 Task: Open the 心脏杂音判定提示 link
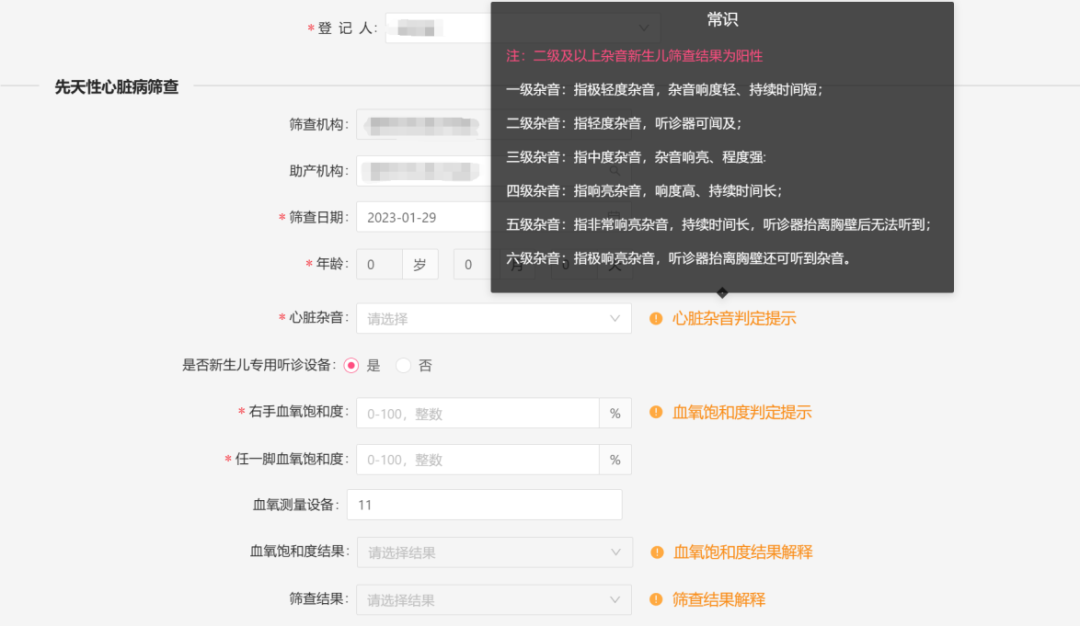point(733,318)
